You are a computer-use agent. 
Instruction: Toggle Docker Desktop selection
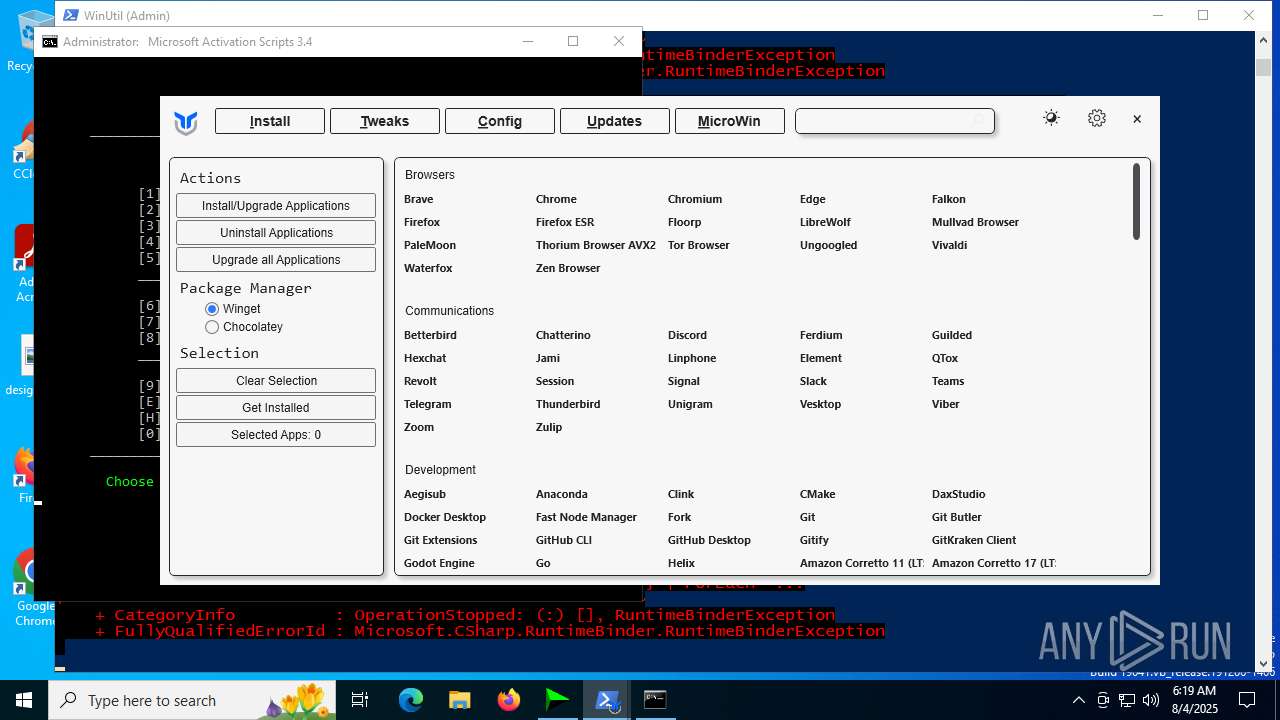445,517
